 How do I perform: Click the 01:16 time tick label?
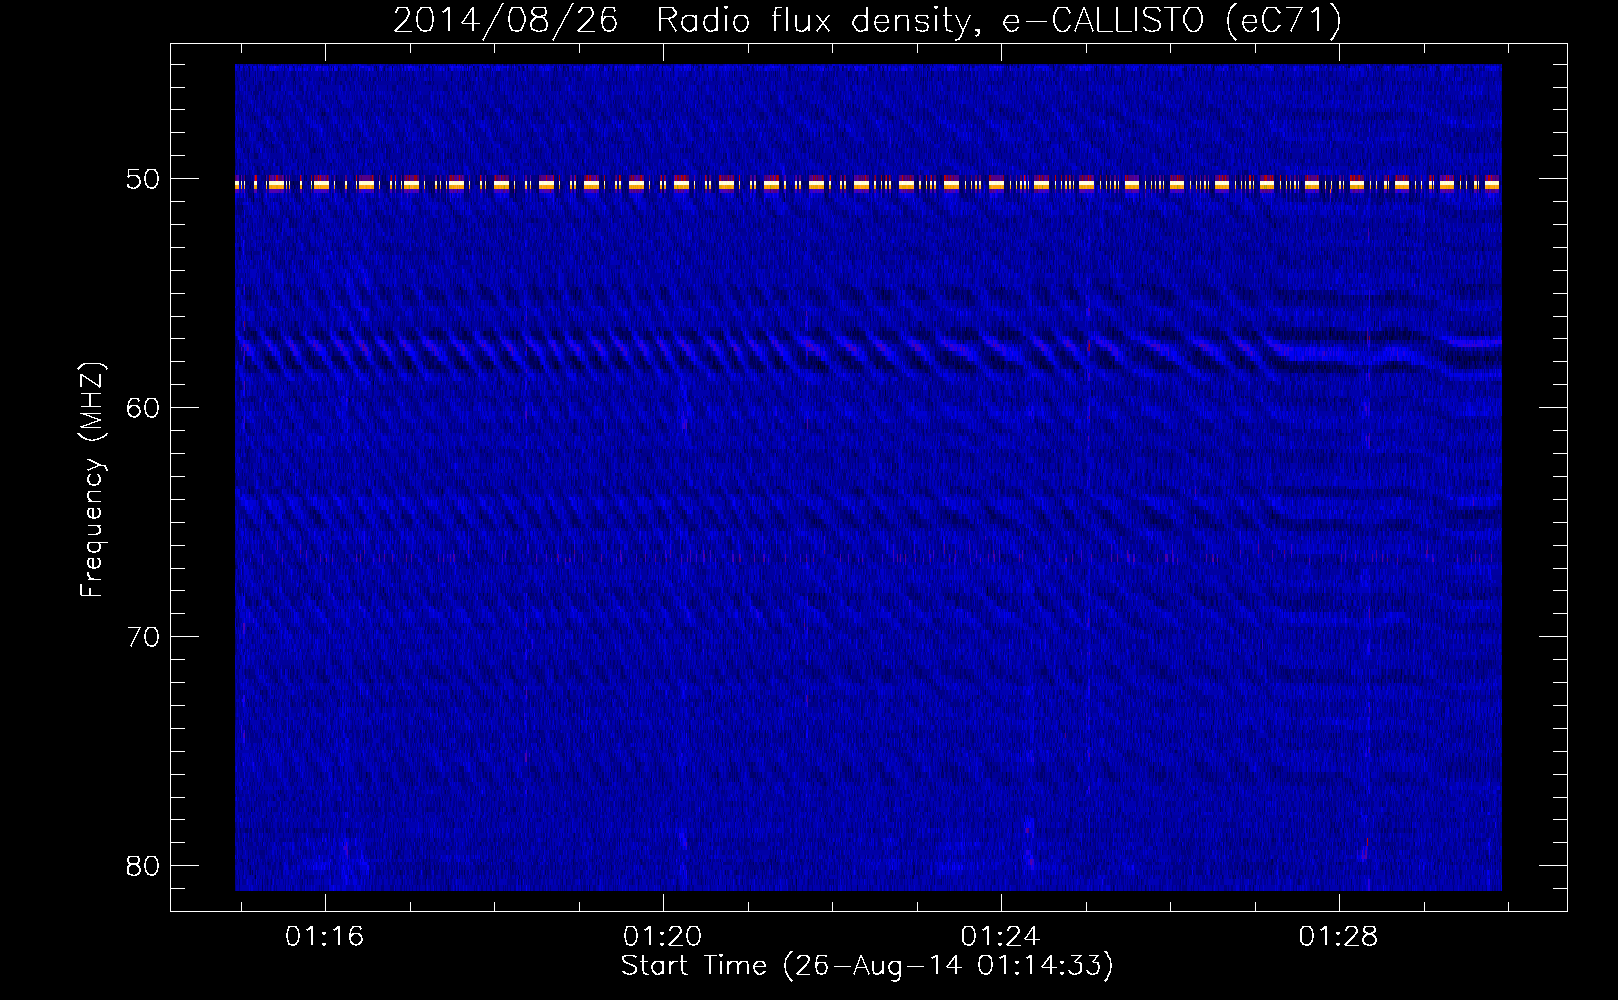click(324, 937)
